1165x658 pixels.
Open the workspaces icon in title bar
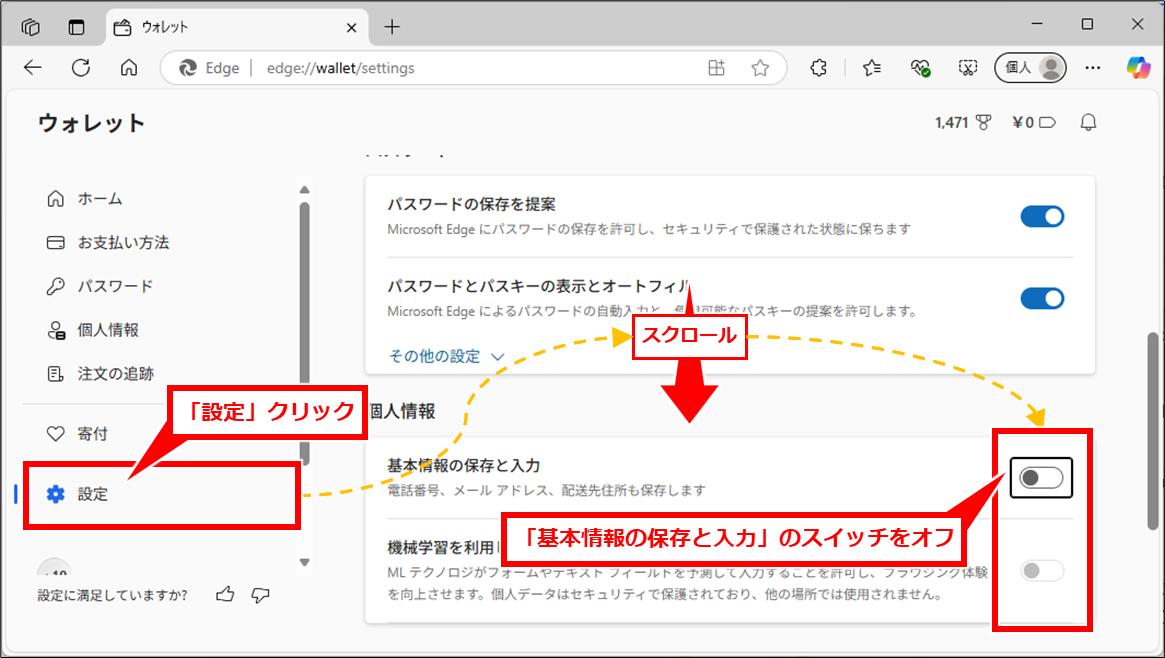30,27
